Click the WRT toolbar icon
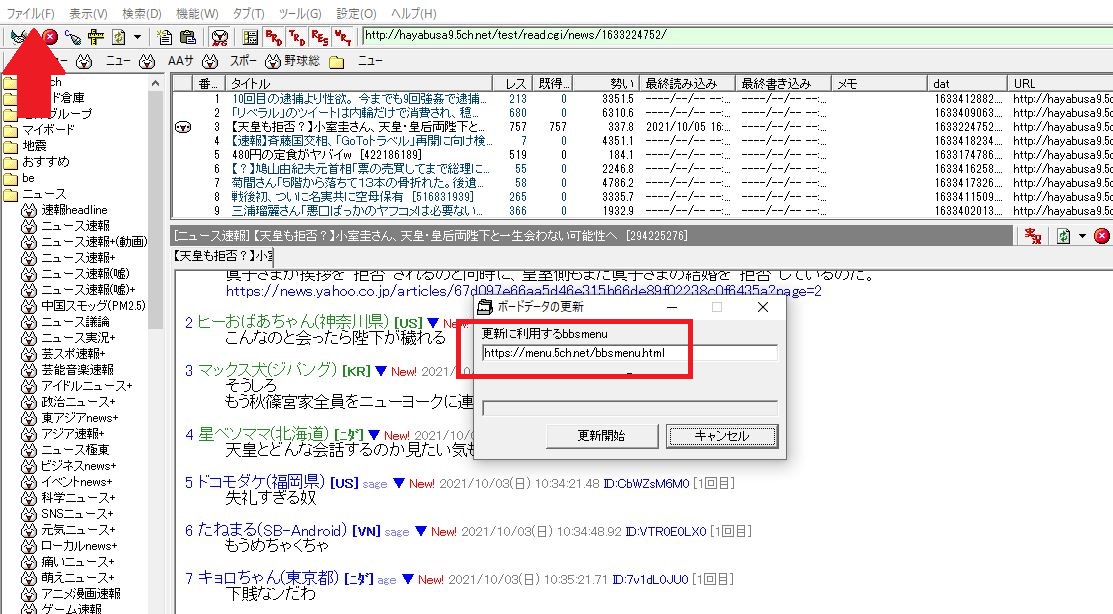This screenshot has height=614, width=1113. tap(343, 36)
